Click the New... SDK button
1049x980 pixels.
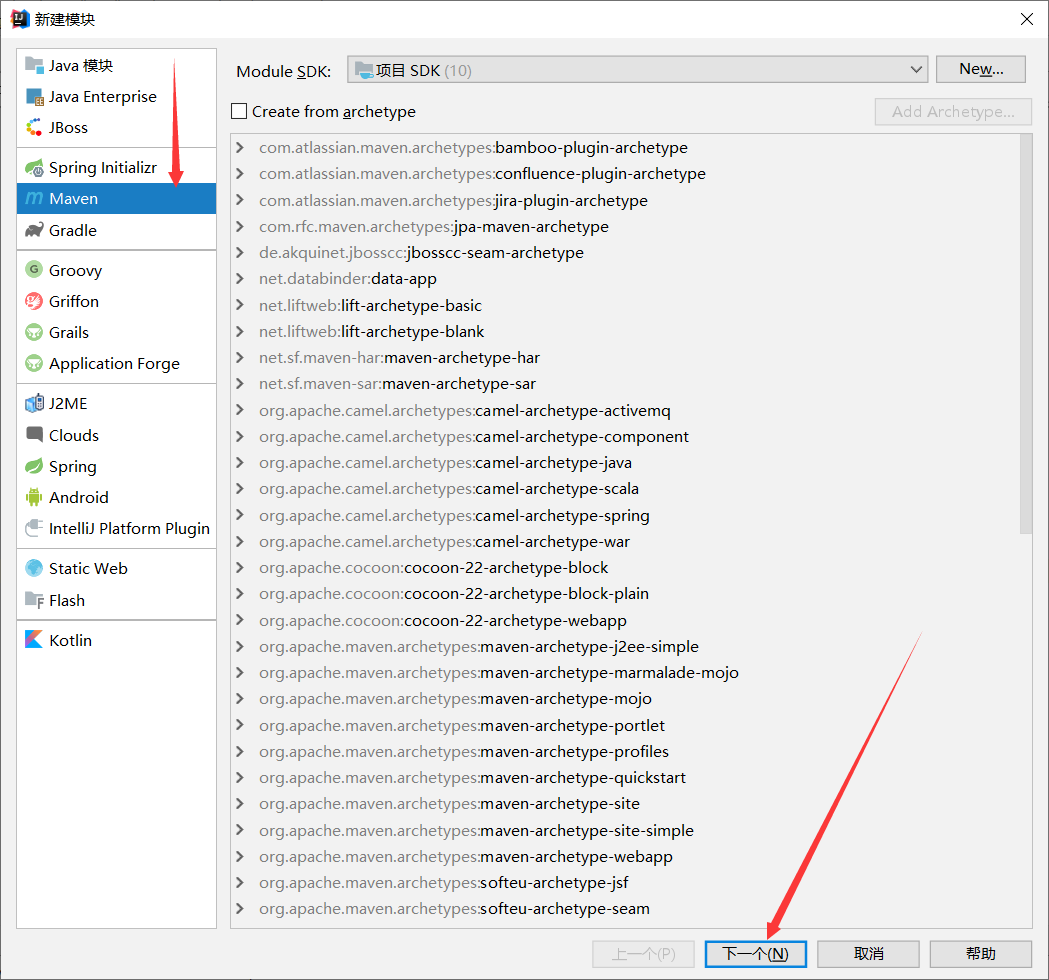[981, 69]
